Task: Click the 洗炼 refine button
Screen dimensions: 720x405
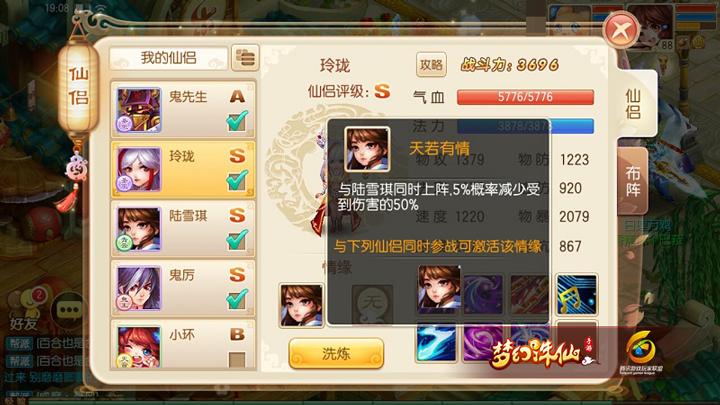Action: (x=336, y=354)
